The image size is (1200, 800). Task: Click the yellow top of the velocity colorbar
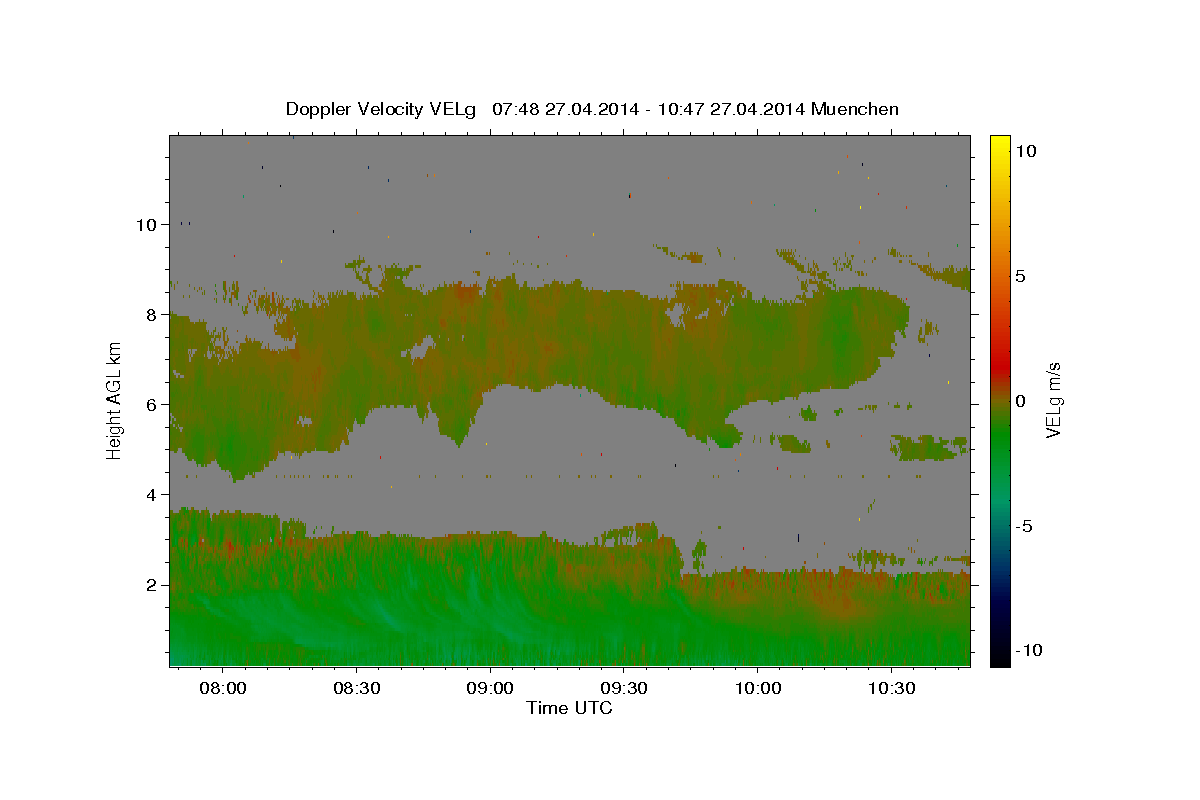tap(1000, 141)
